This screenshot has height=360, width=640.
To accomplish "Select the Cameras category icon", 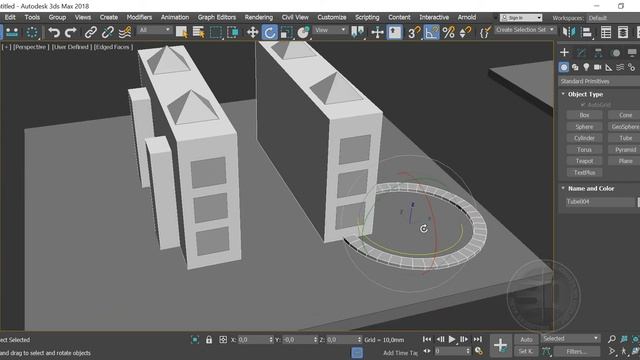I will (x=598, y=67).
